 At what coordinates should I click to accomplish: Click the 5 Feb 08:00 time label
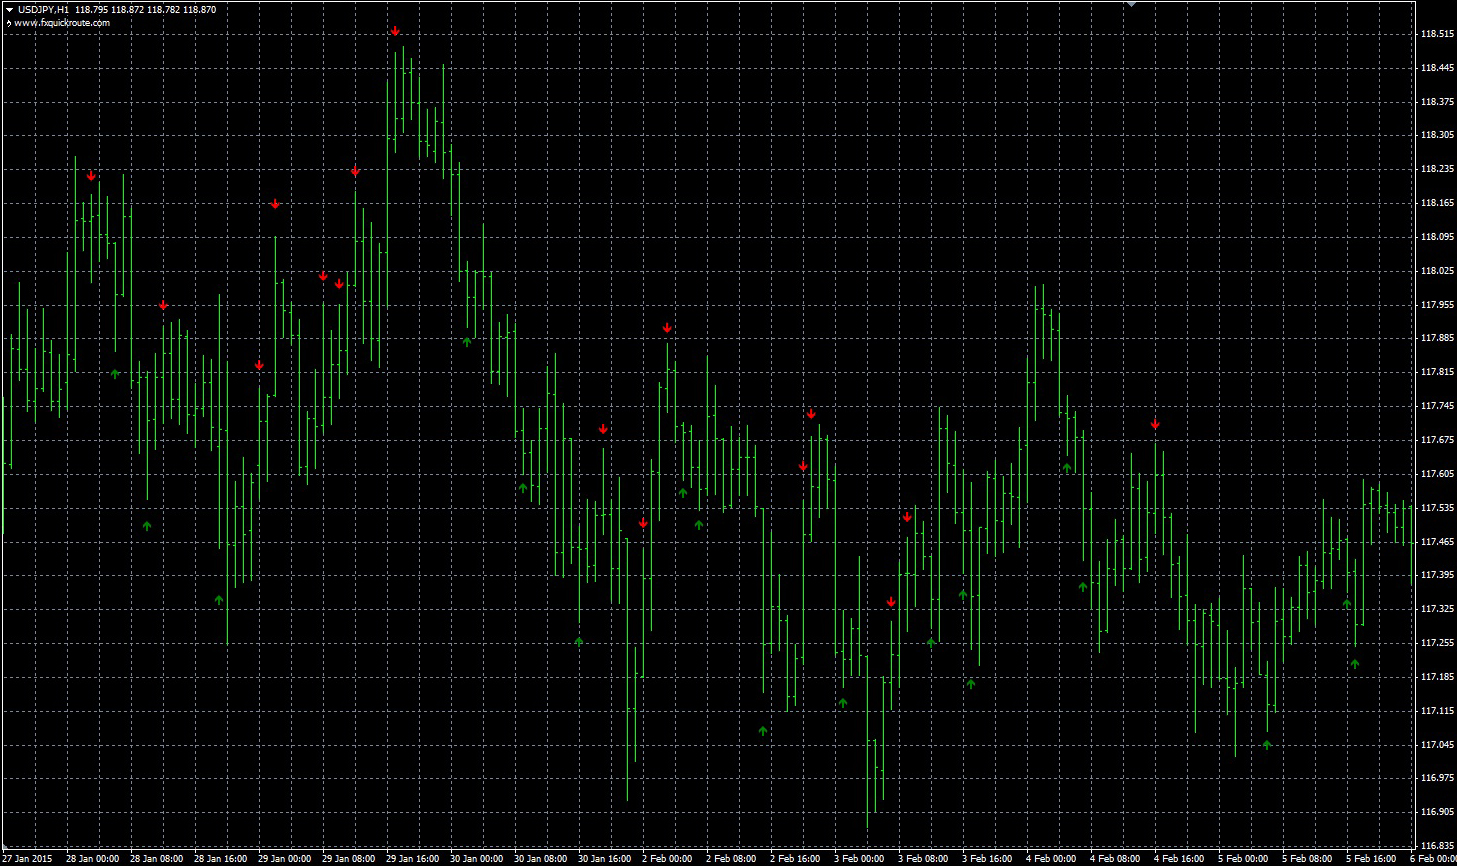click(x=1307, y=858)
